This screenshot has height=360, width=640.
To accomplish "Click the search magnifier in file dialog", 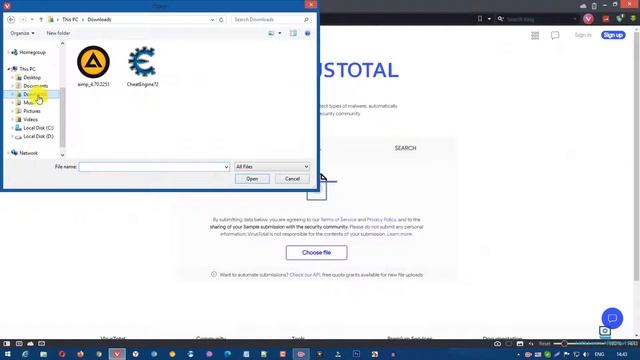I will (306, 20).
